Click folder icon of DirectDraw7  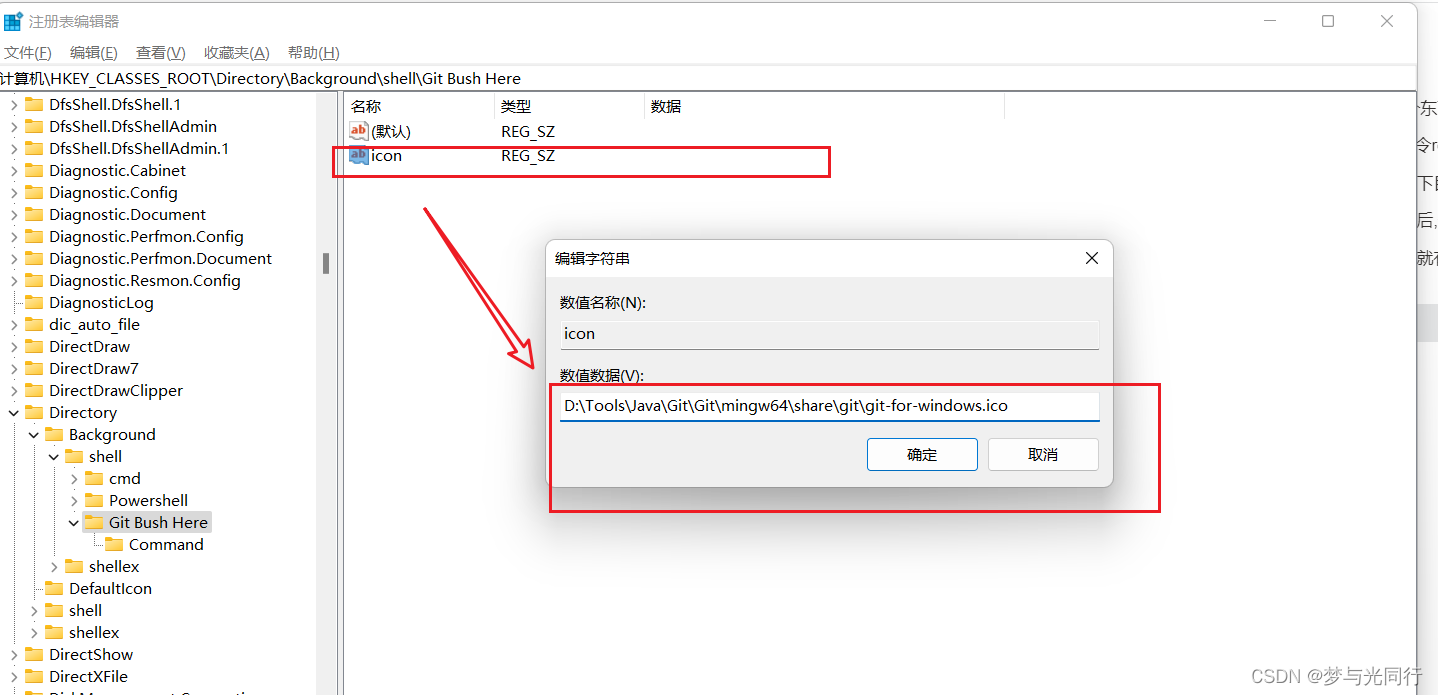34,368
